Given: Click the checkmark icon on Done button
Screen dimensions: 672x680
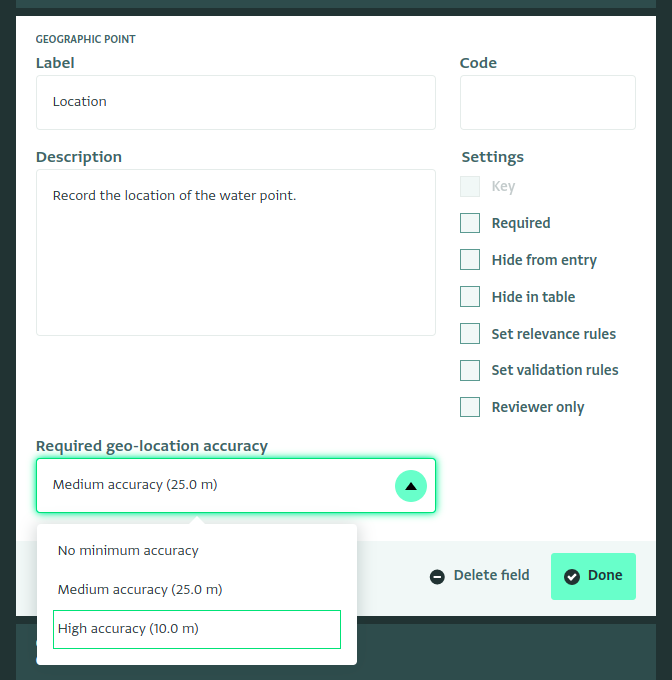Looking at the screenshot, I should pyautogui.click(x=572, y=577).
